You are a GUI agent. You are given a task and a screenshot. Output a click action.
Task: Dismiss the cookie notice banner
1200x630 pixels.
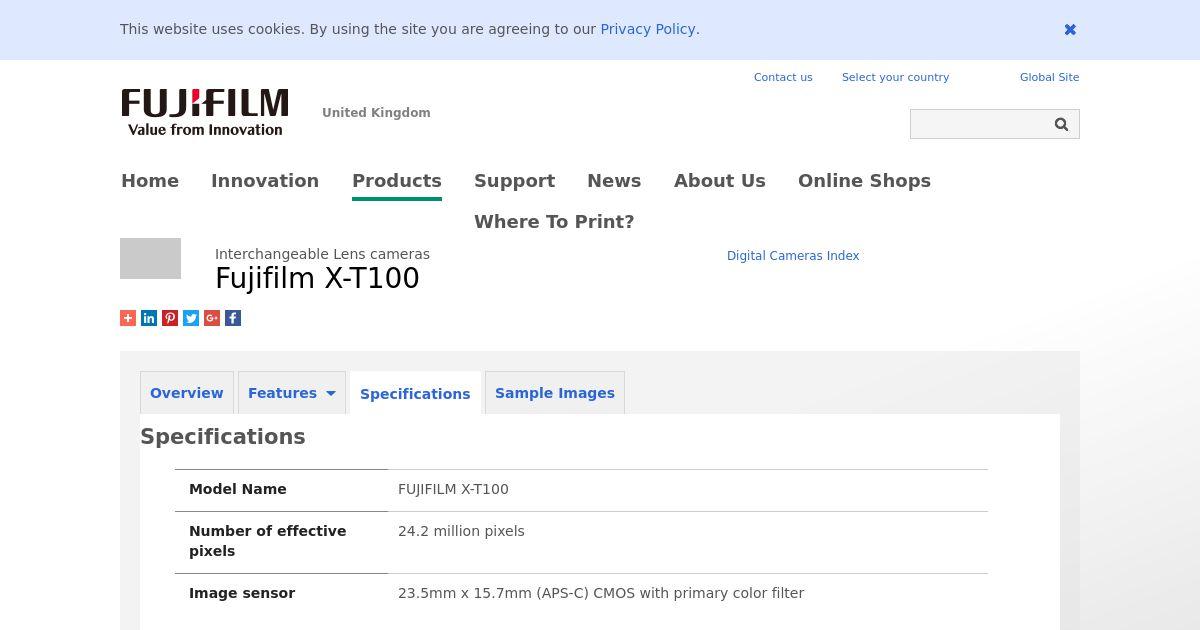[1070, 30]
